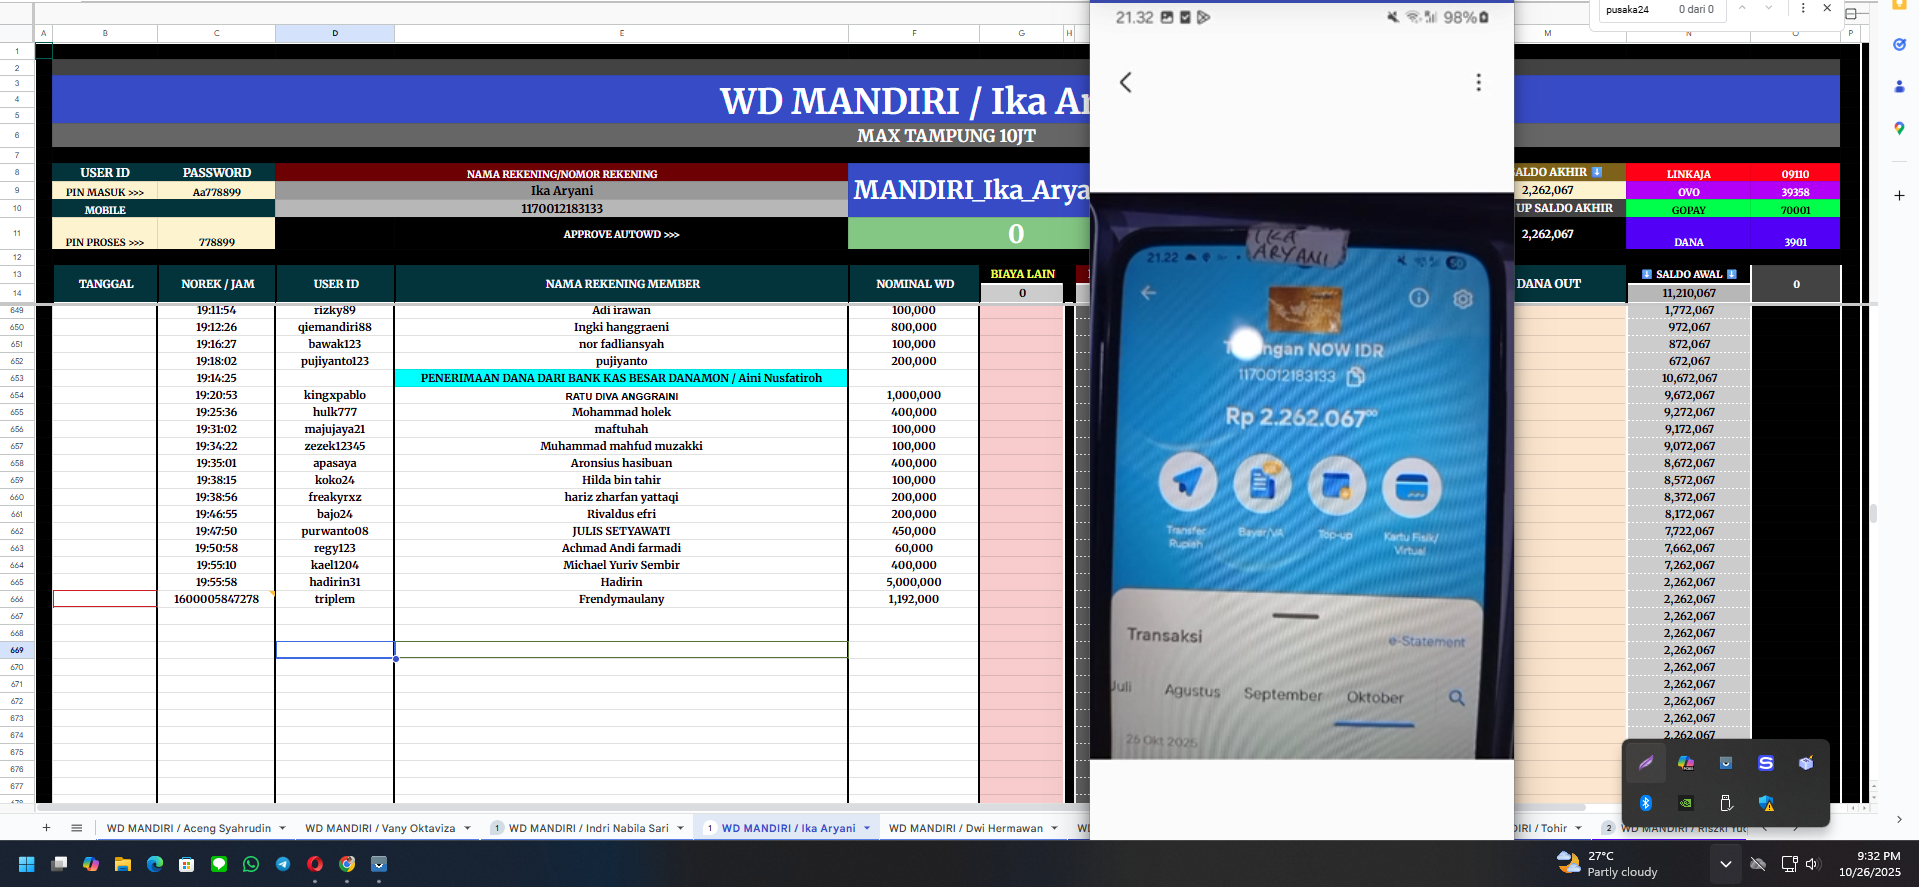Open dropdown arrow of Dwi Hermawan tab

pyautogui.click(x=1054, y=828)
